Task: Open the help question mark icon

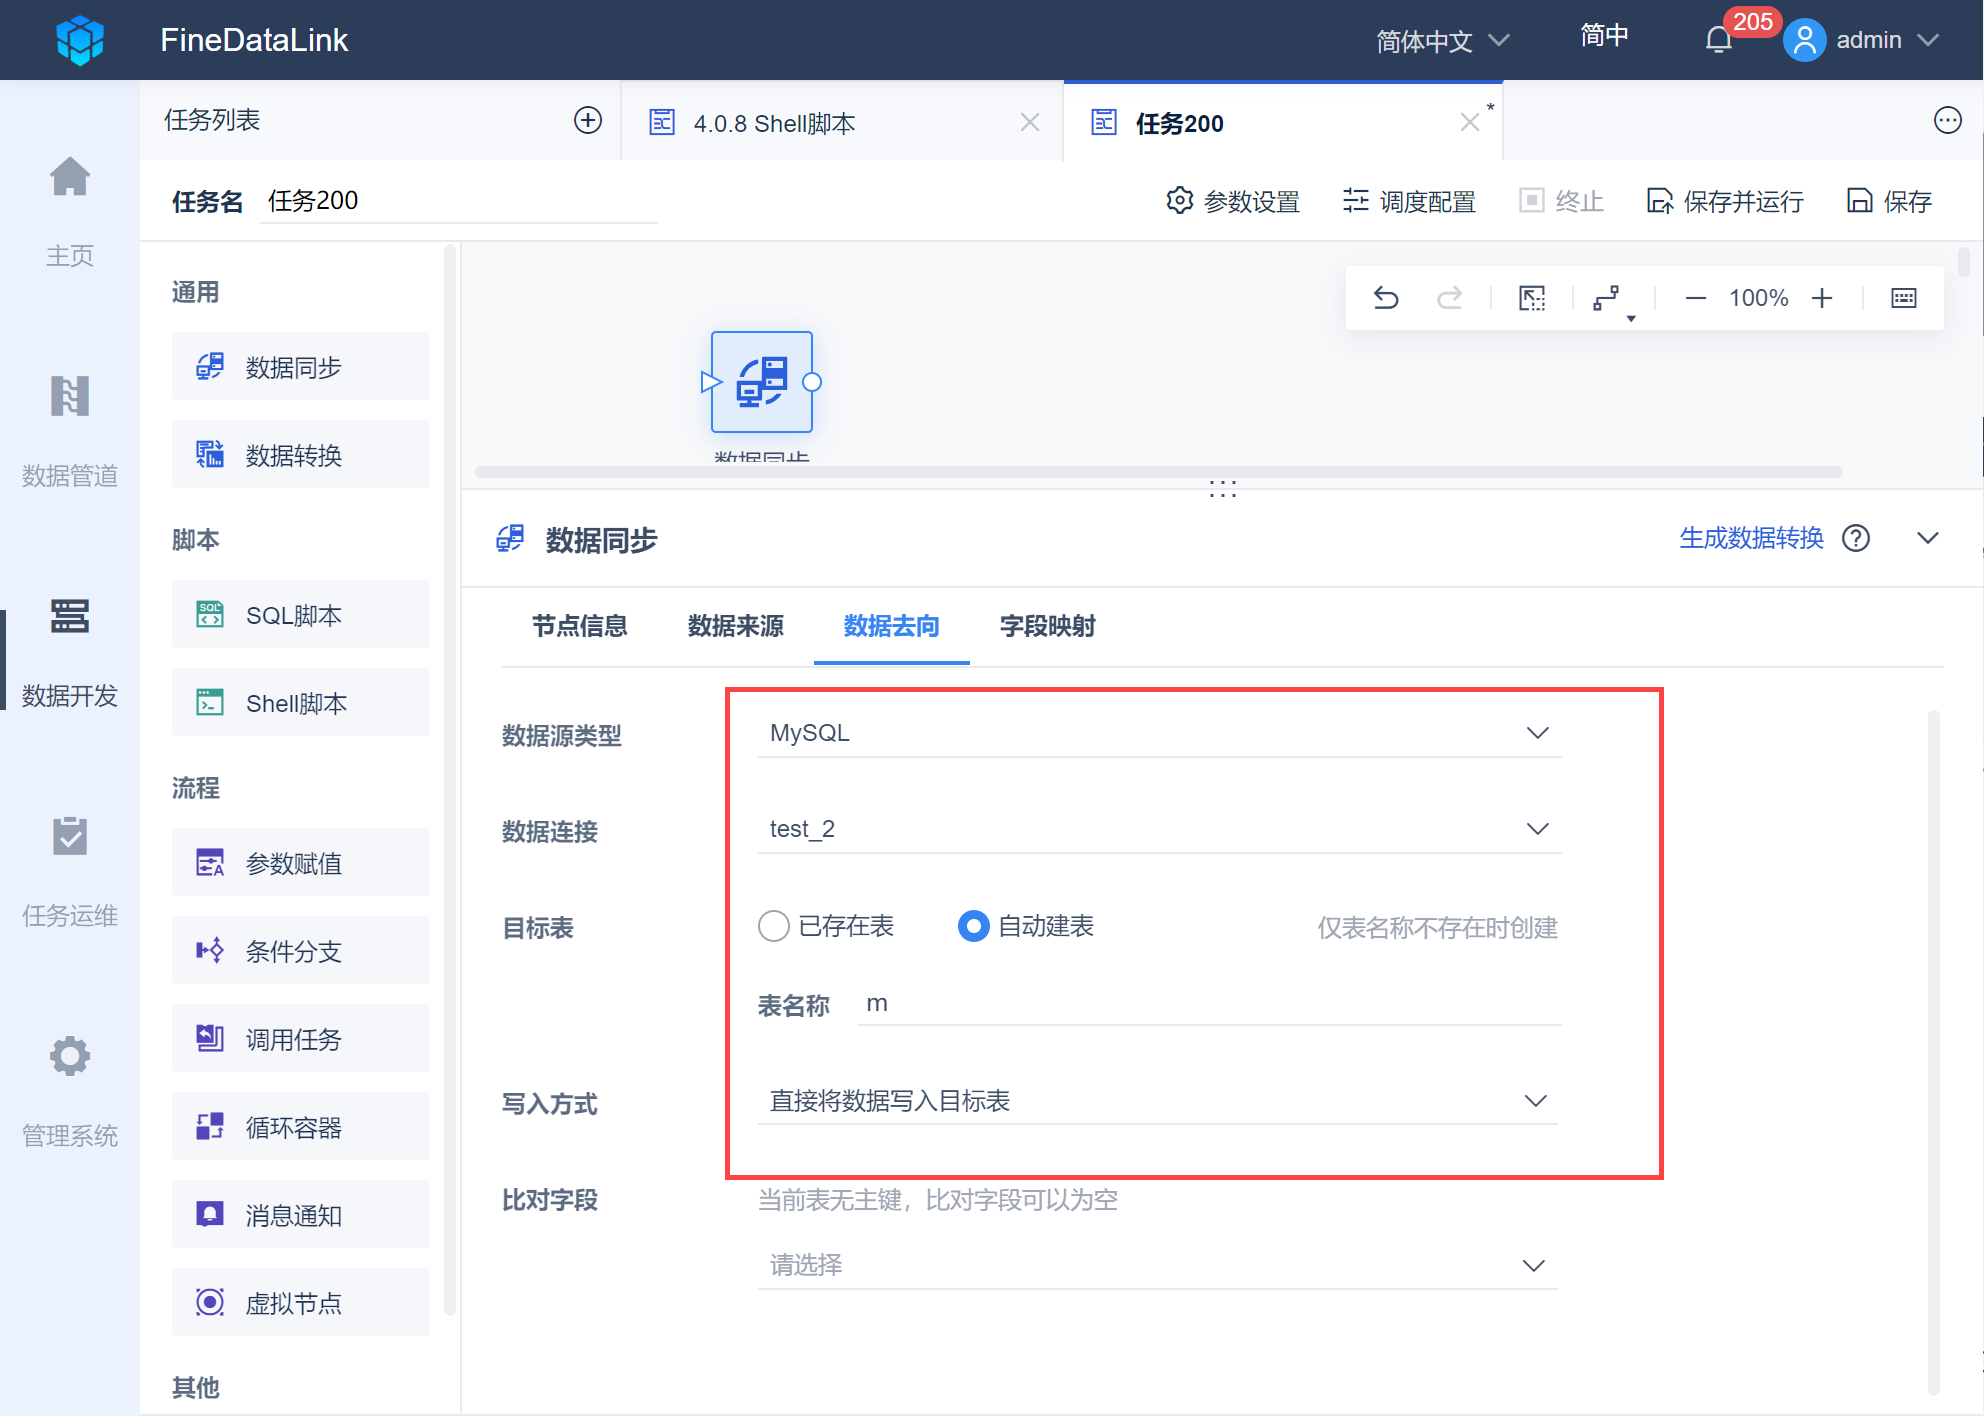Action: click(1856, 538)
